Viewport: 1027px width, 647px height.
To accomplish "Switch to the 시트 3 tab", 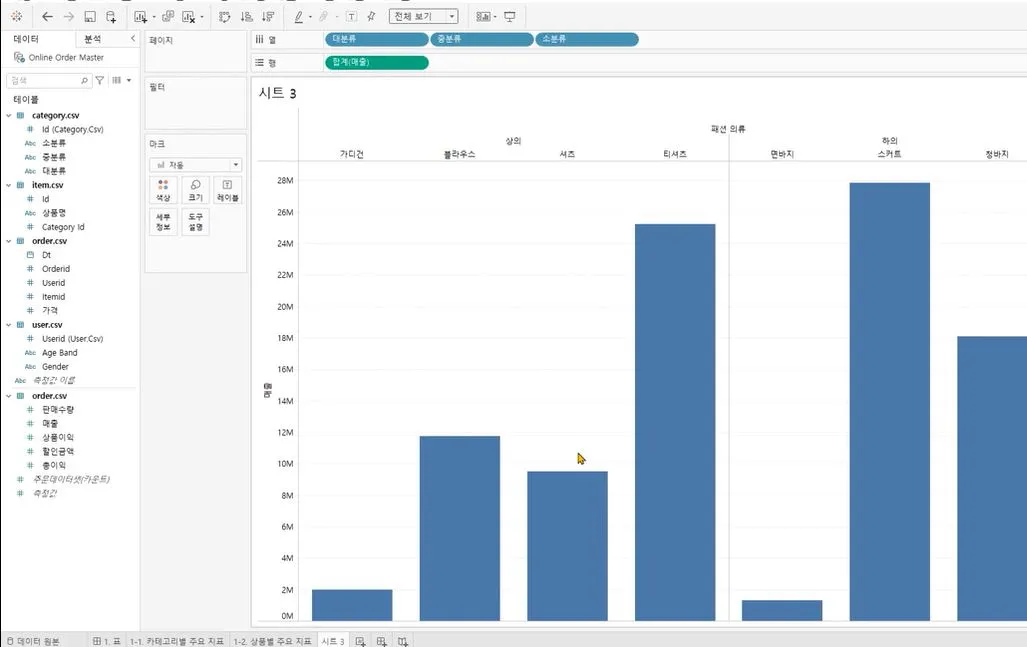I will point(333,641).
